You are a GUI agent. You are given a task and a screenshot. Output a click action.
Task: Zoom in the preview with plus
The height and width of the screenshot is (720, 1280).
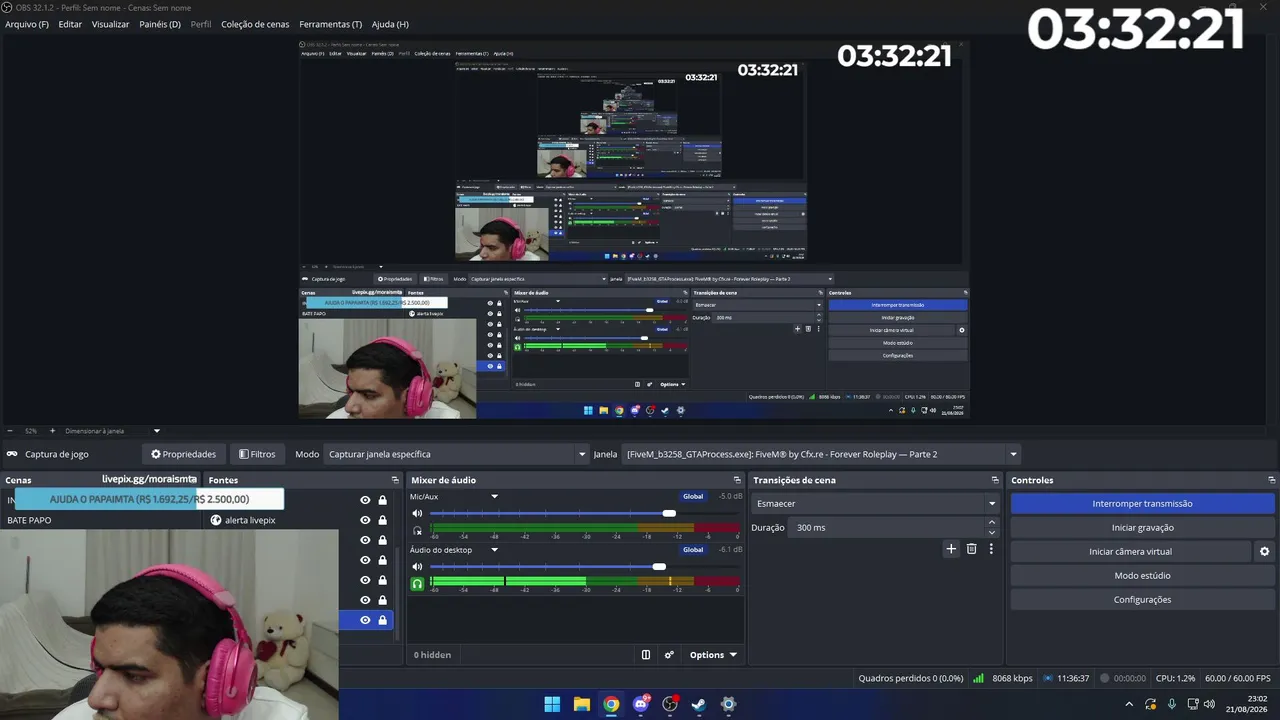(53, 431)
